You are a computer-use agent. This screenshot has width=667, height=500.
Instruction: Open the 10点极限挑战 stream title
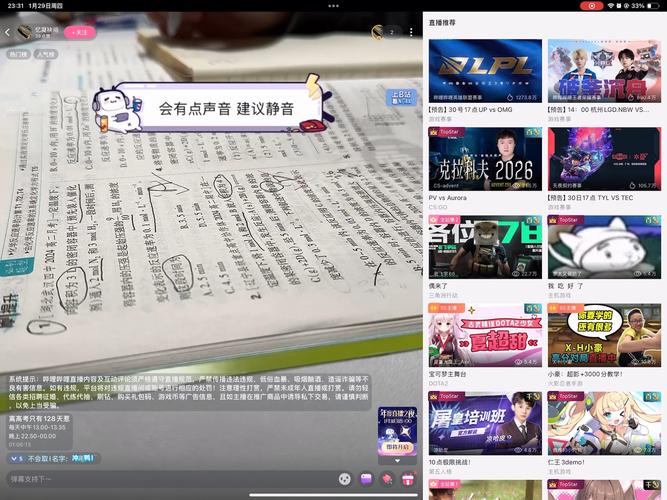(450, 462)
